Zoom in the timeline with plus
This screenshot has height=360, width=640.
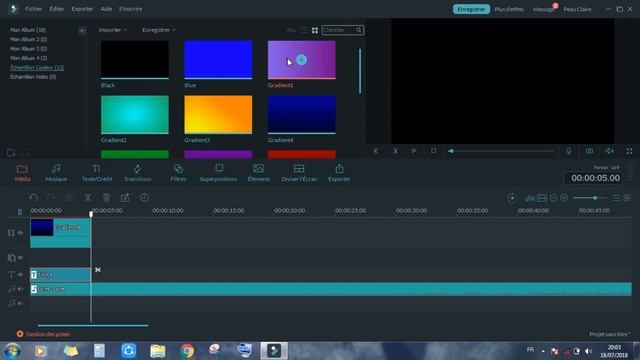click(x=564, y=198)
